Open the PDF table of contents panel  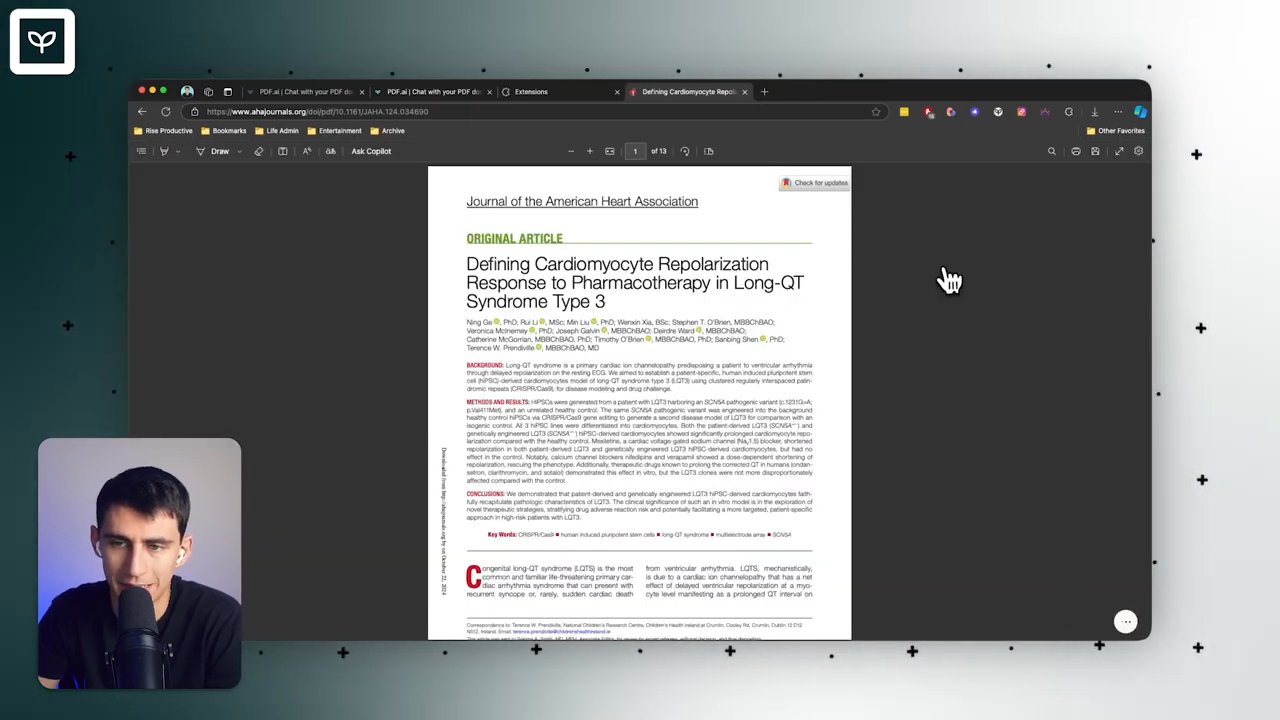[x=141, y=151]
